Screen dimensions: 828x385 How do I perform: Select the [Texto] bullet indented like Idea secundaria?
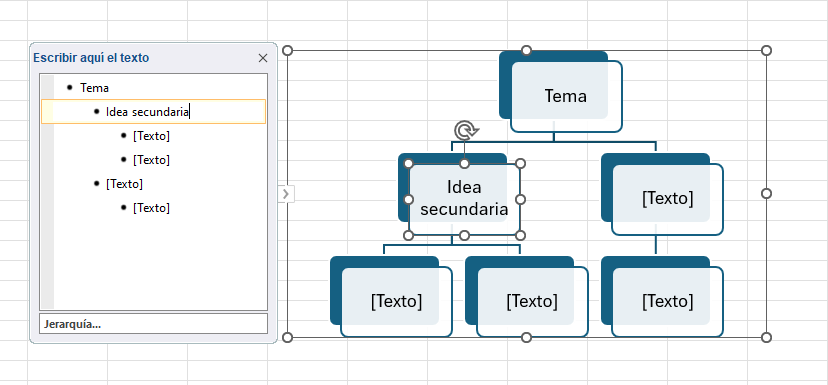[x=124, y=184]
